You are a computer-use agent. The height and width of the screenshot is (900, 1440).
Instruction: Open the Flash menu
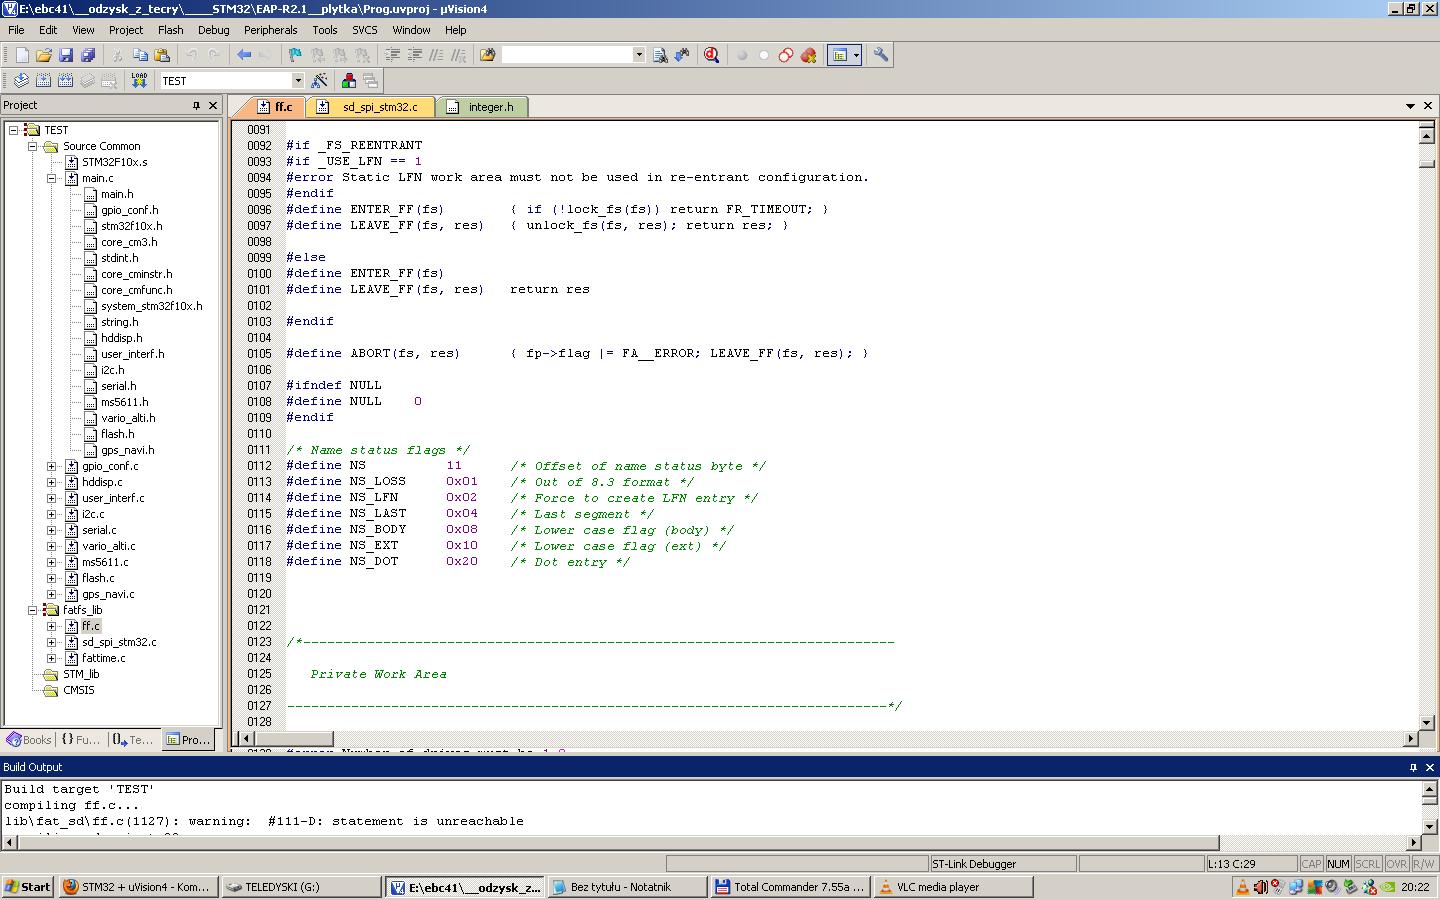171,30
